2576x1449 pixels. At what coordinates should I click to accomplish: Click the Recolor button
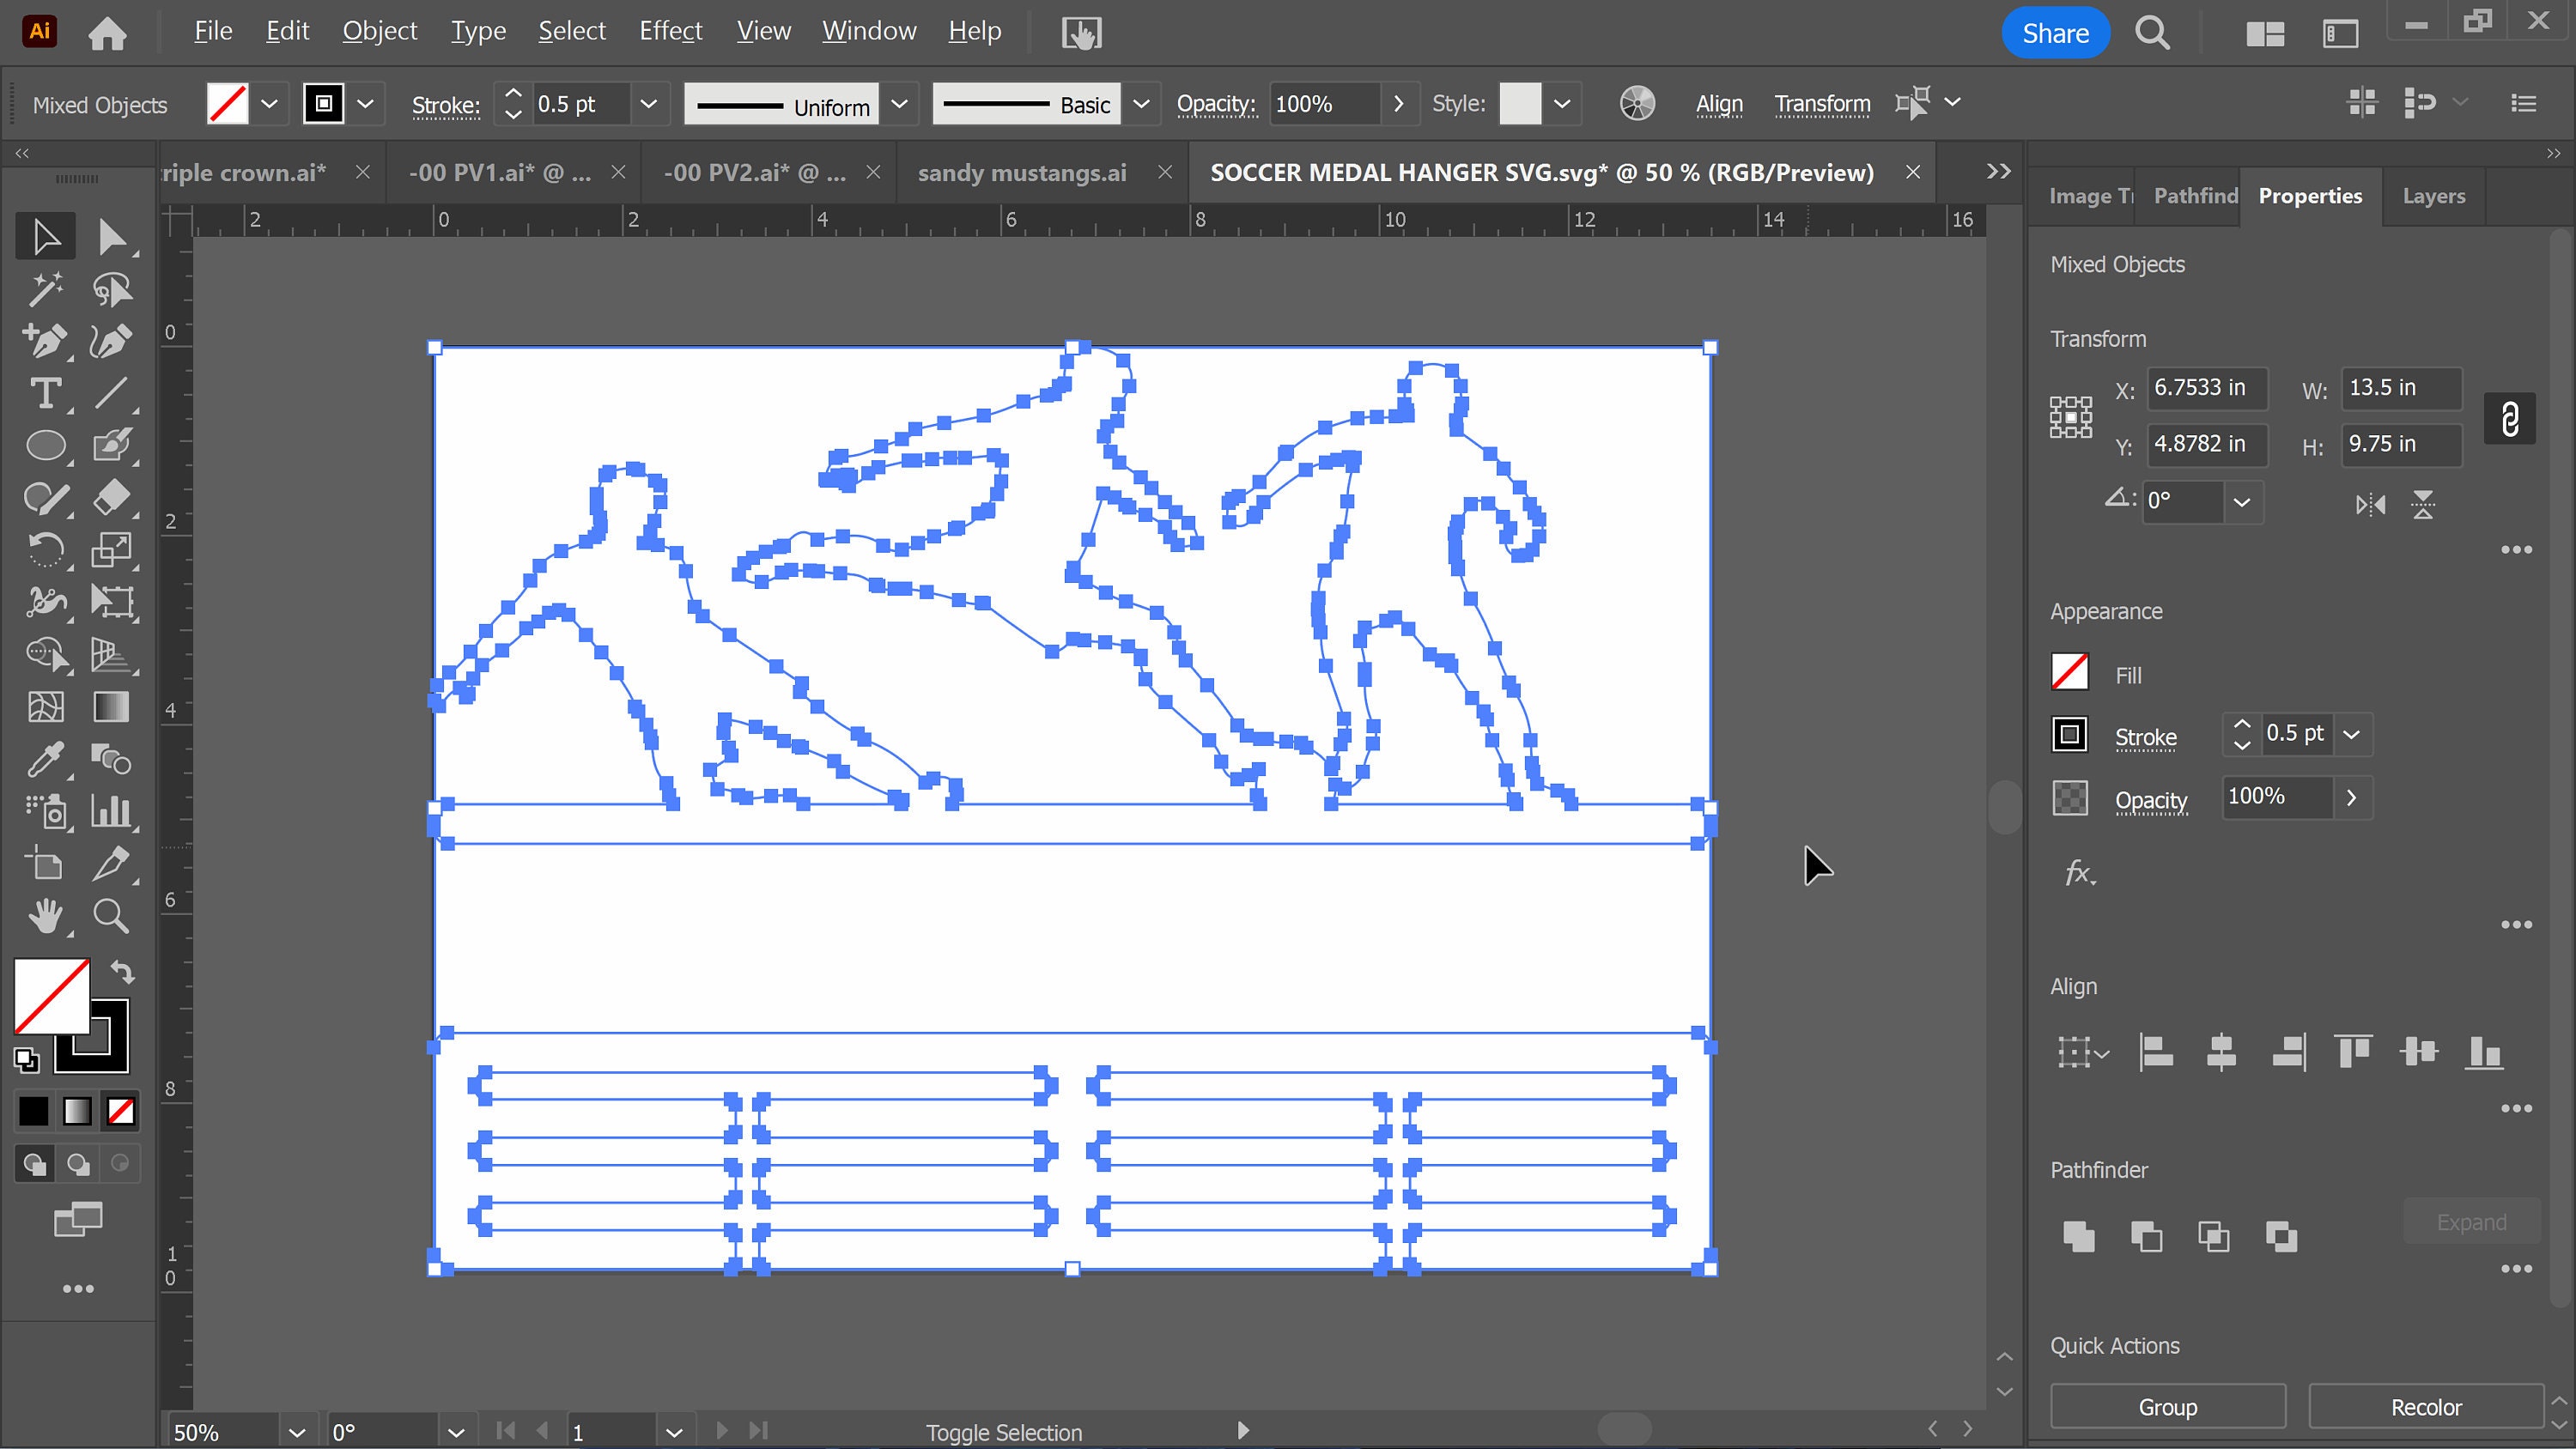(2425, 1406)
